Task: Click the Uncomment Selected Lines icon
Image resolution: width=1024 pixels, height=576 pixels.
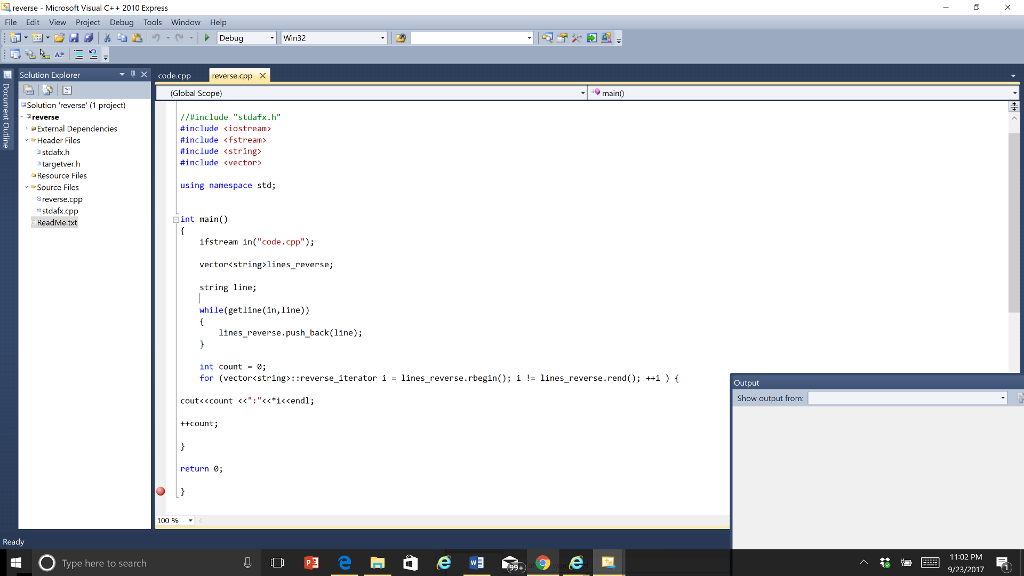Action: [93, 54]
